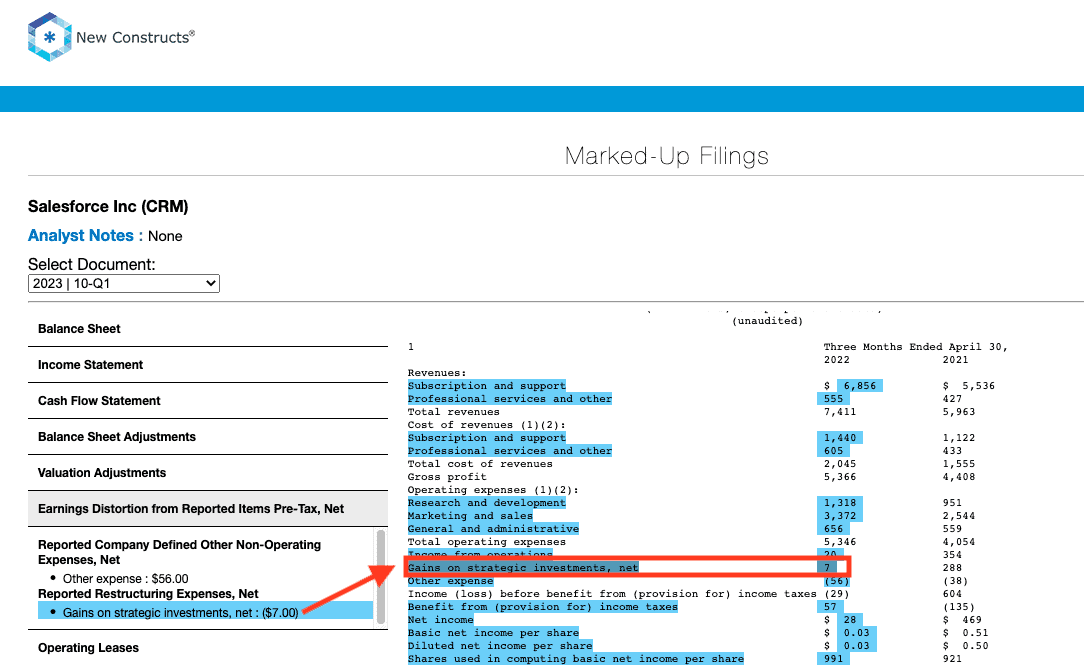Click Gains on strategic investments, net filing line
This screenshot has width=1084, height=665.
click(523, 568)
